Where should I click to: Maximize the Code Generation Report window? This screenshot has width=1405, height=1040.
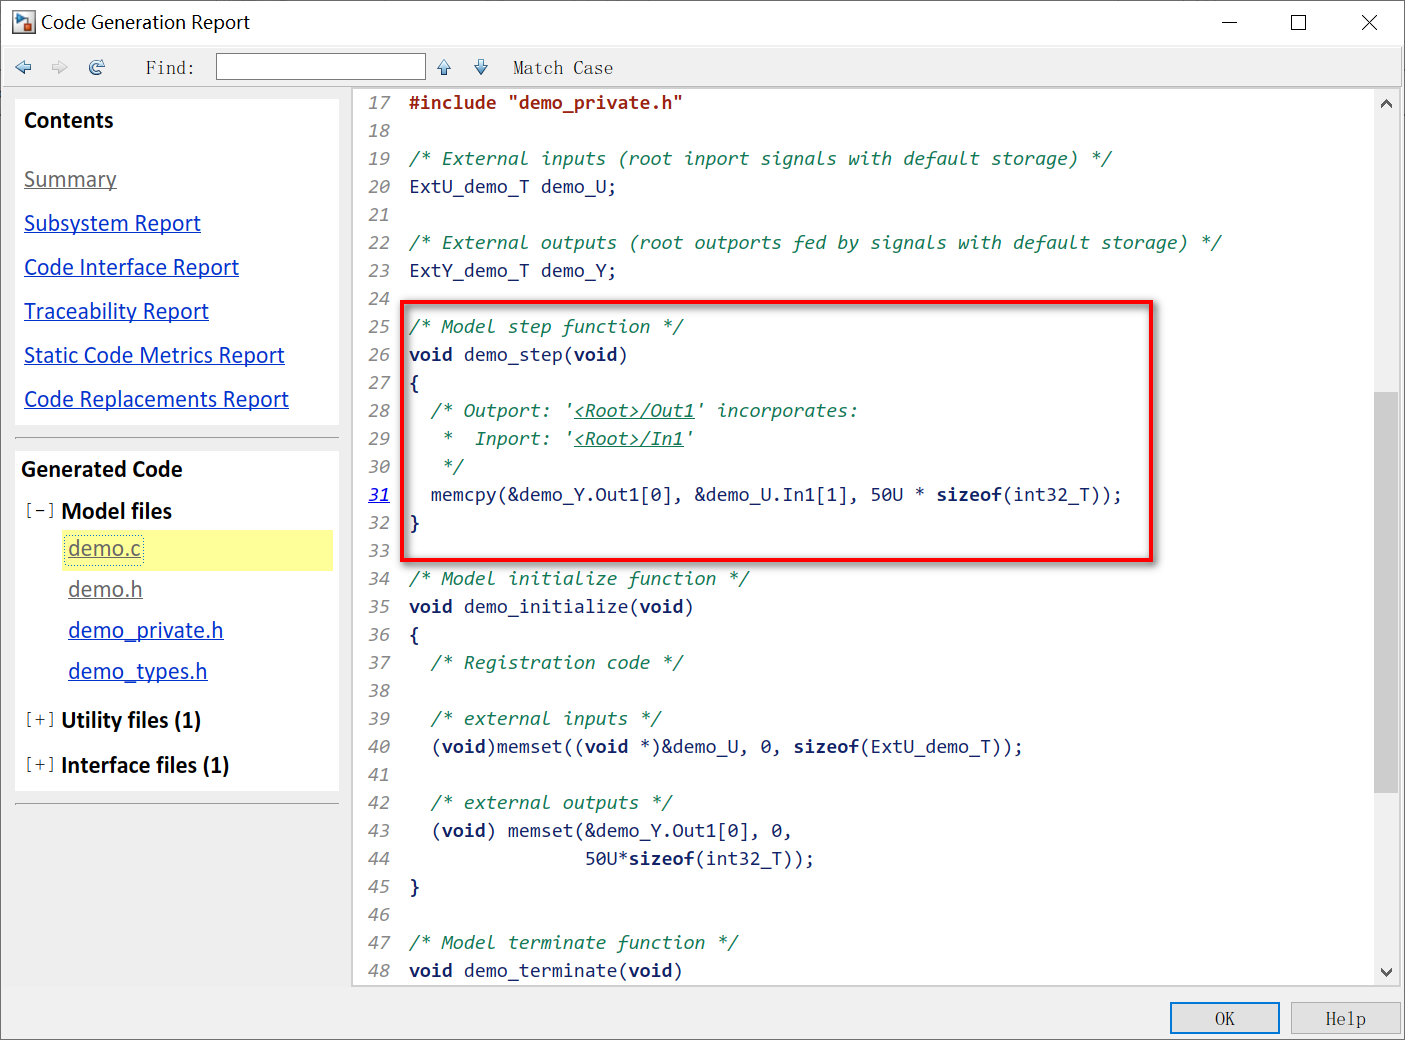1299,22
